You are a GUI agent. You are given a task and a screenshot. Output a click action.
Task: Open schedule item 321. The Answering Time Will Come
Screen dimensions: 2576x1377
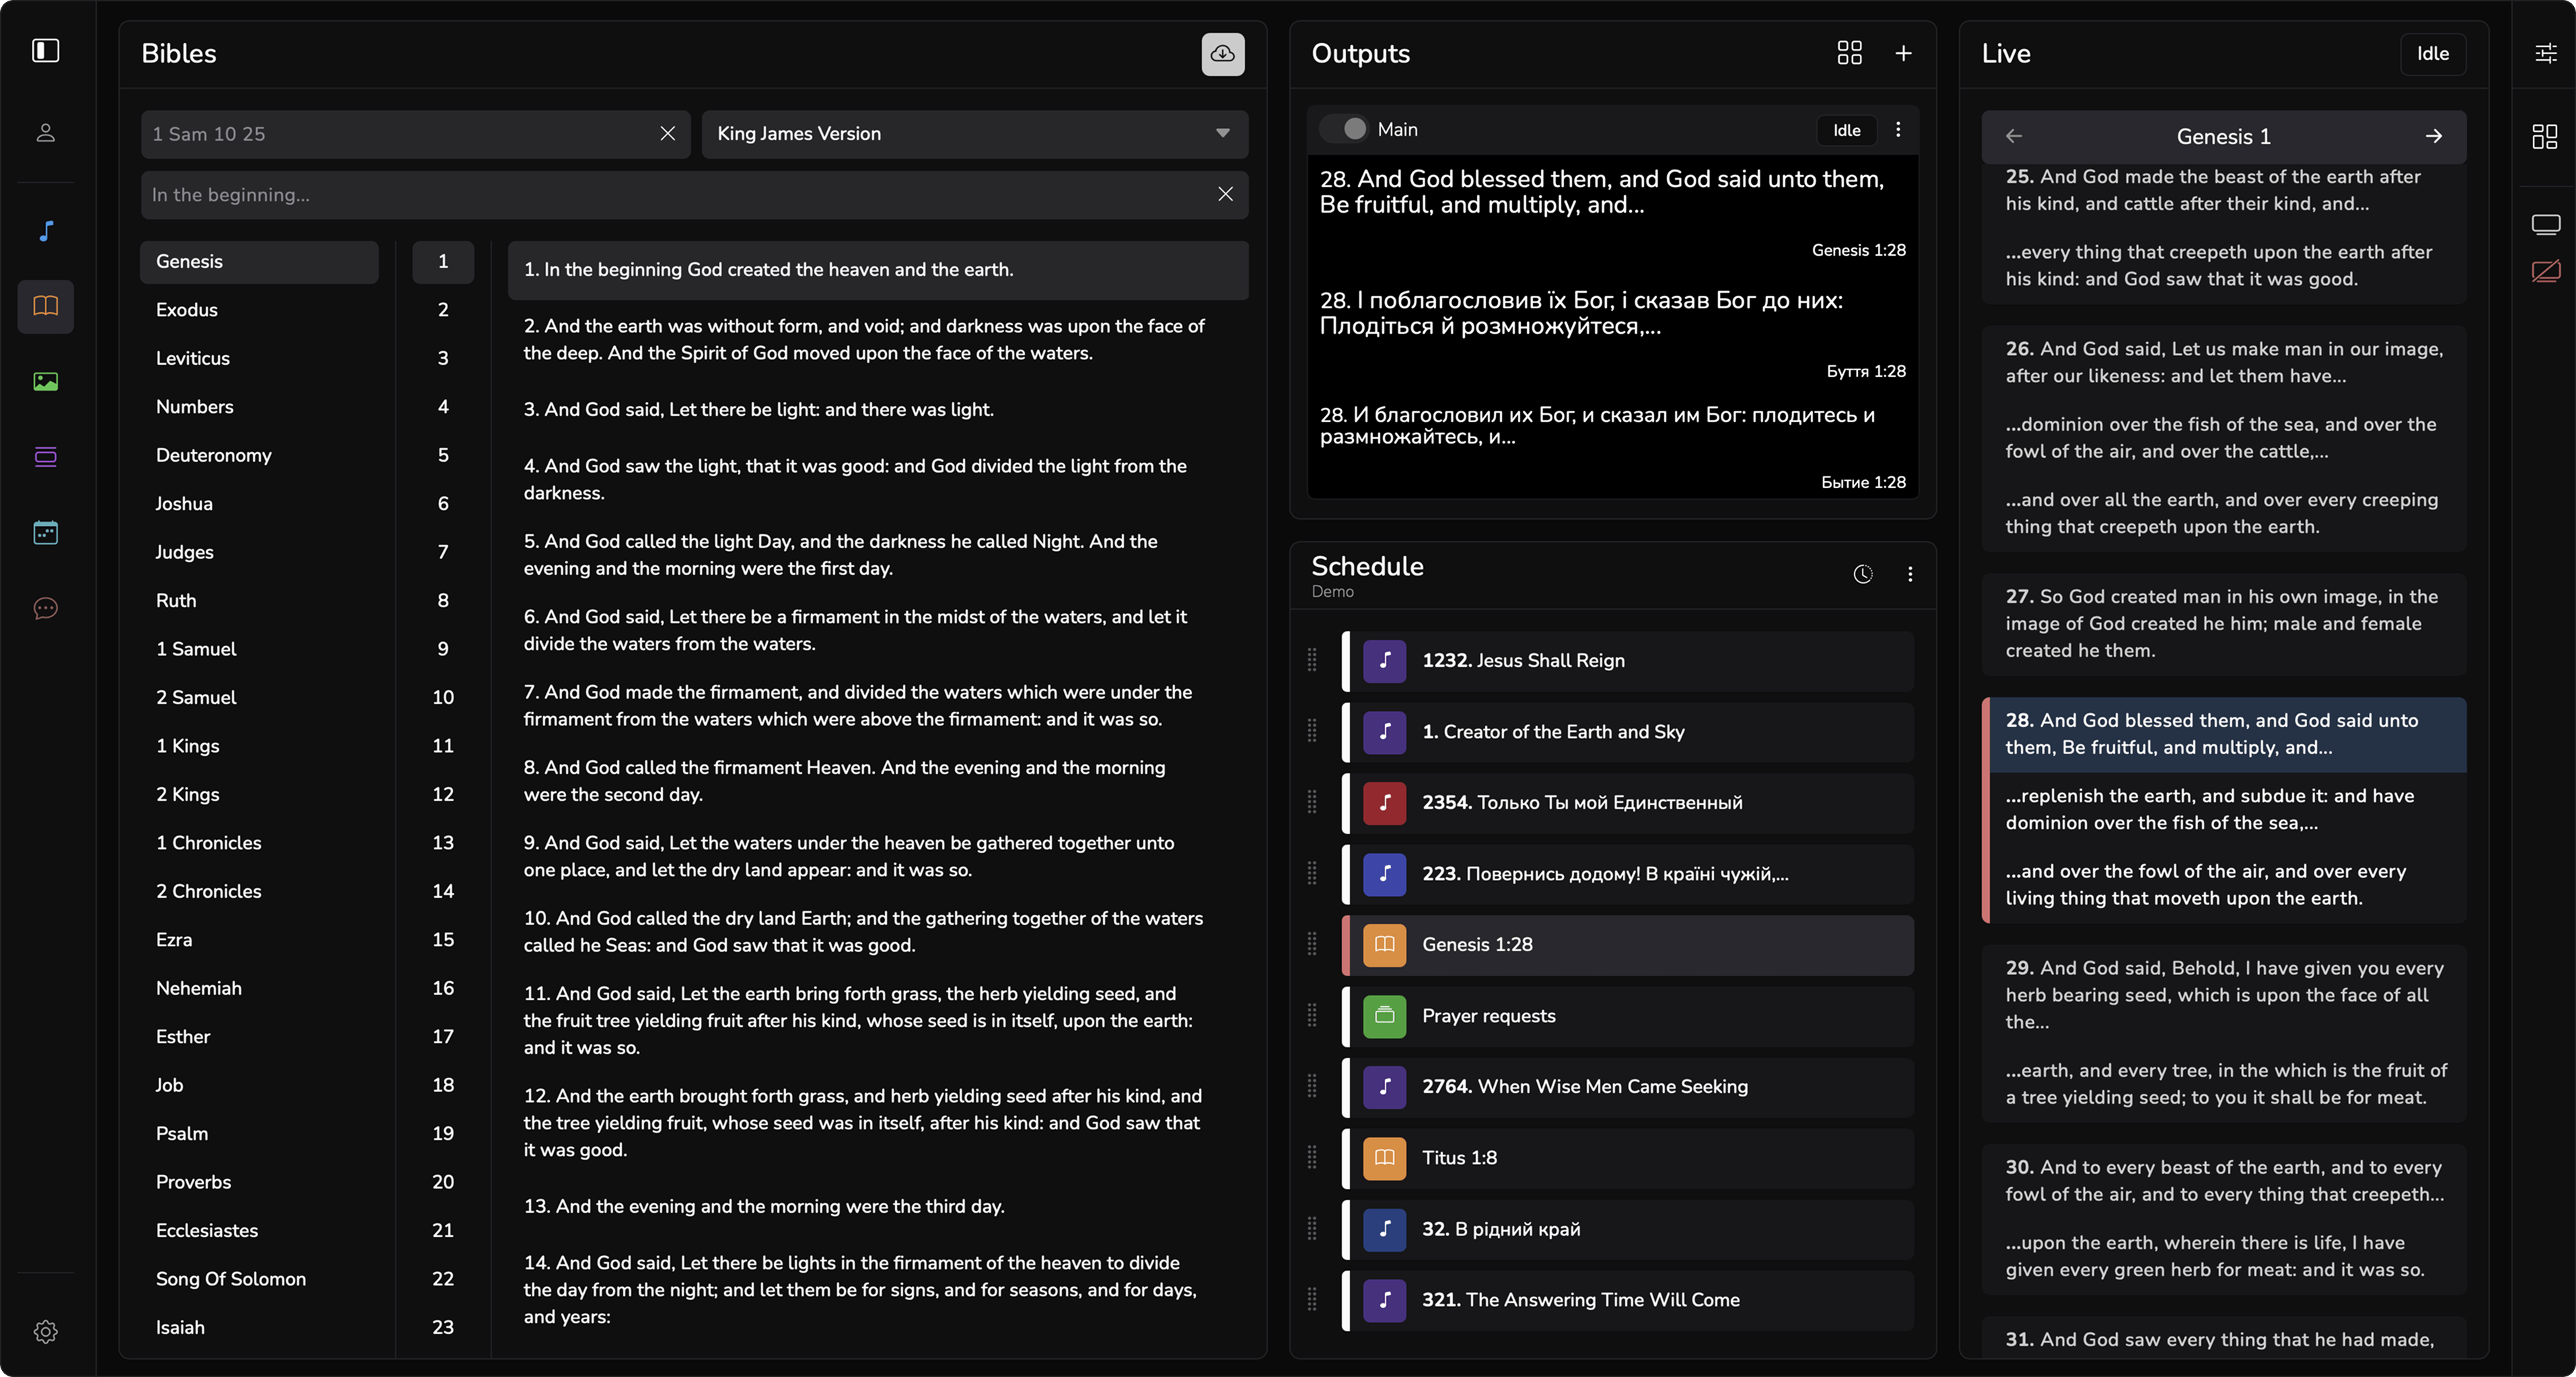point(1628,1300)
